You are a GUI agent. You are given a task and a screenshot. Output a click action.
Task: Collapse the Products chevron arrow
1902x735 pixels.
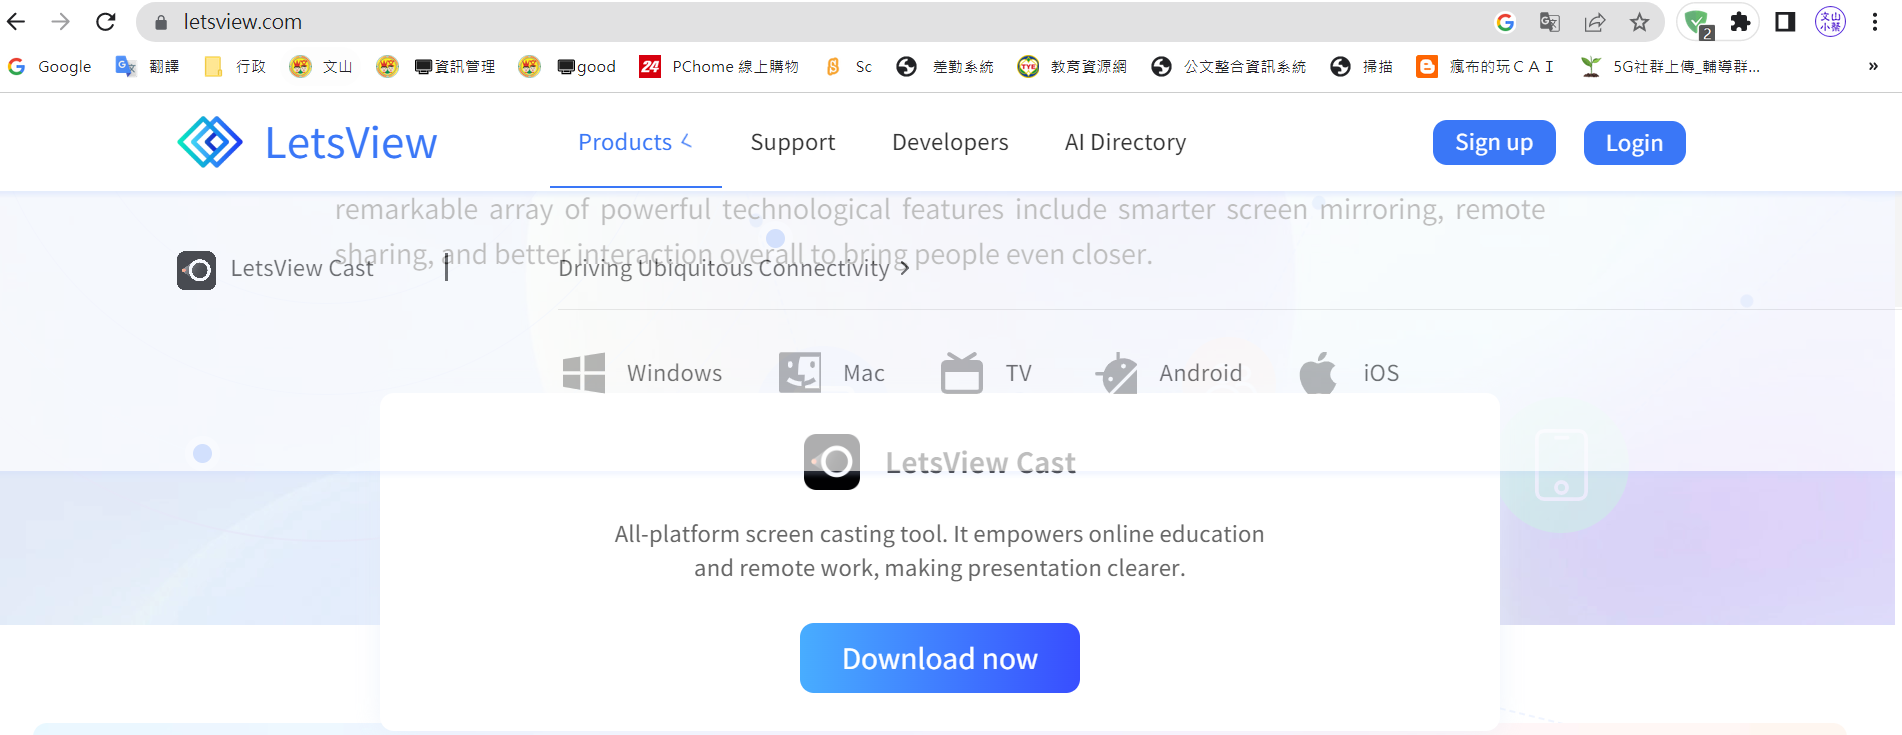[687, 141]
